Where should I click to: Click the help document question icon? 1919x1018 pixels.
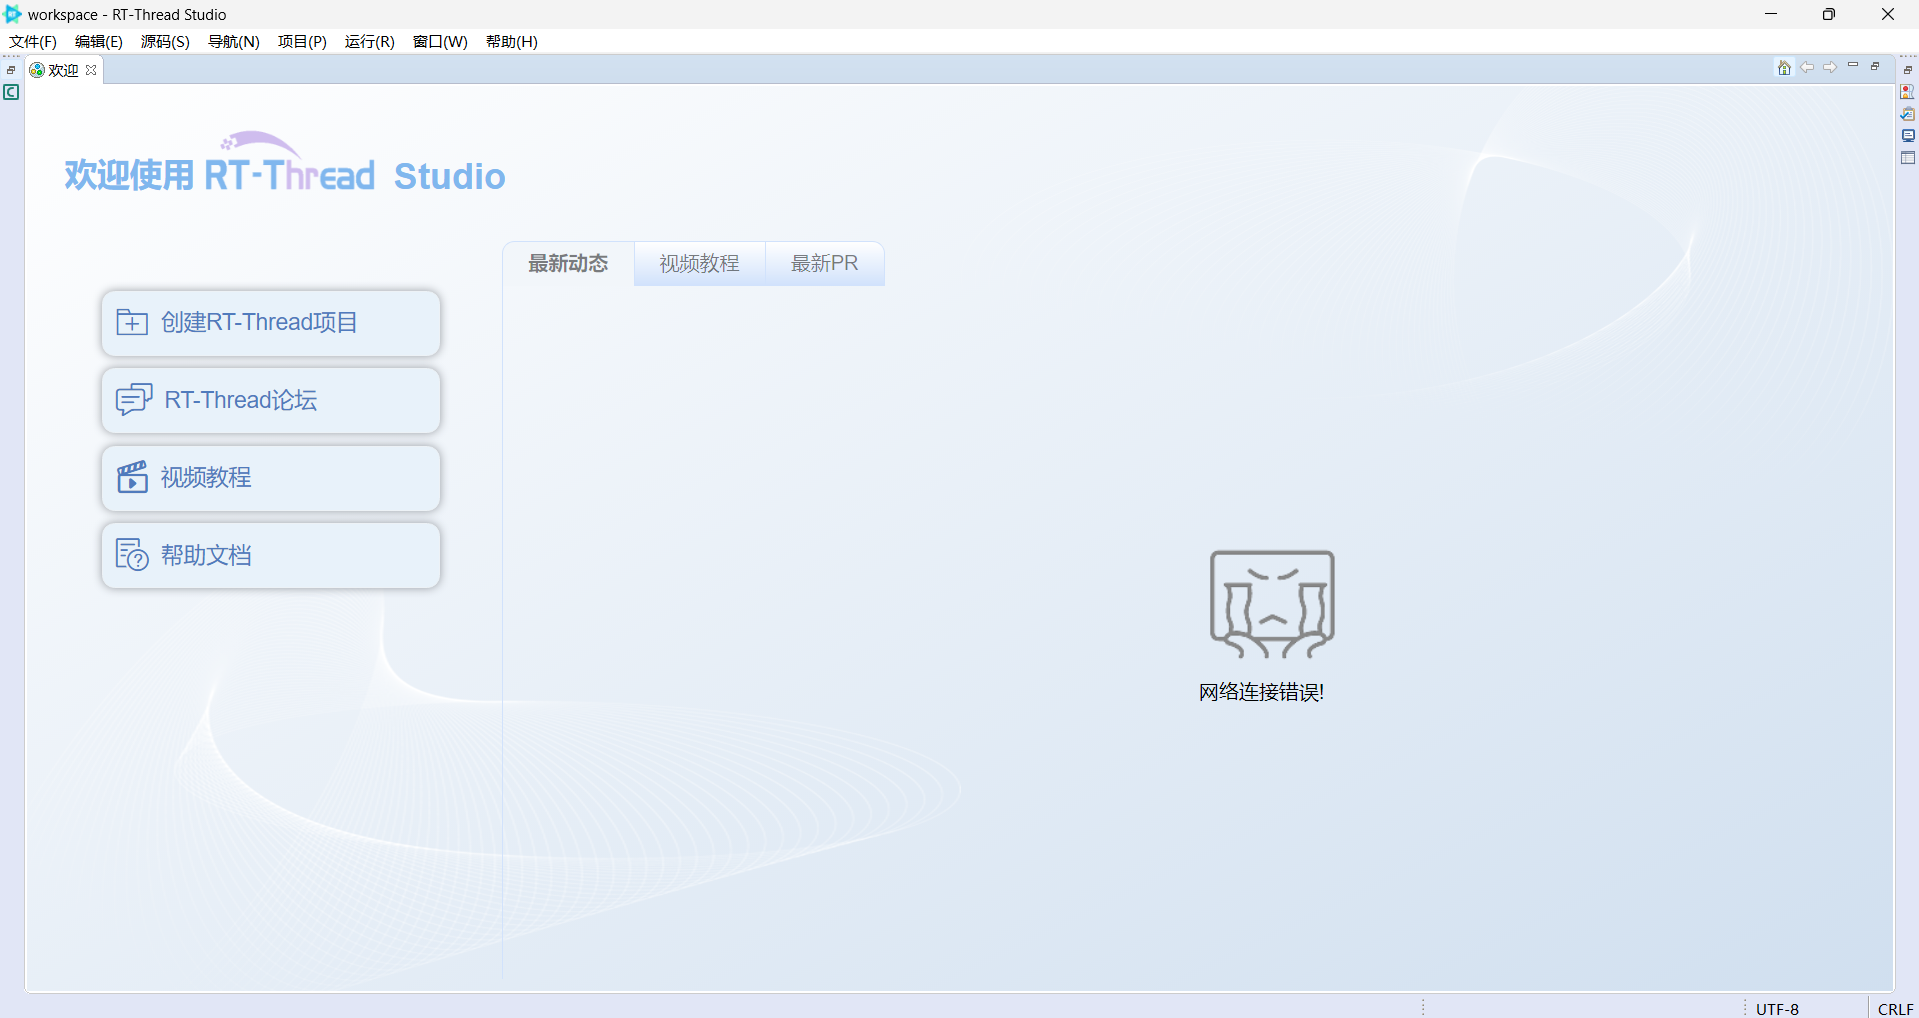pos(132,555)
